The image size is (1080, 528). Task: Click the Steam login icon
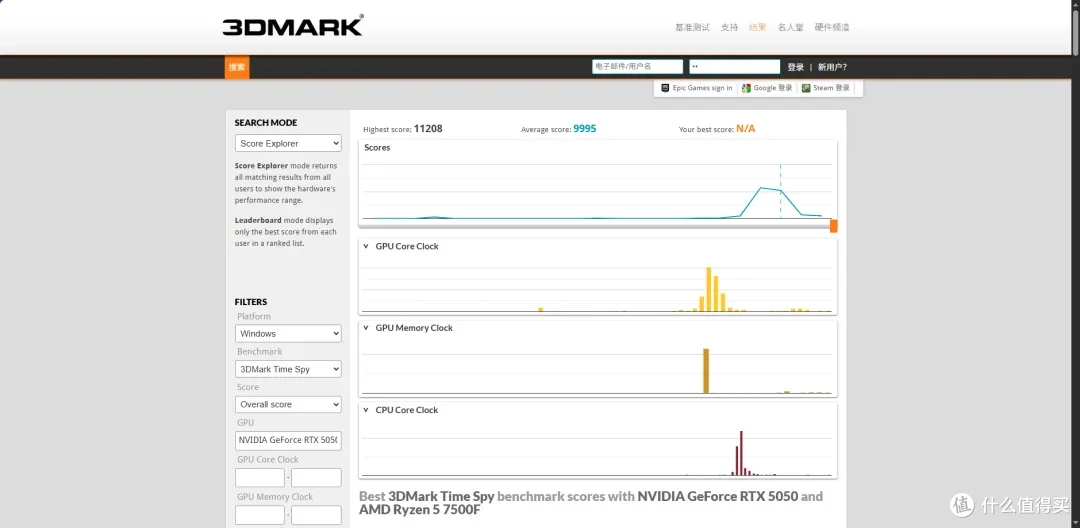(x=806, y=88)
